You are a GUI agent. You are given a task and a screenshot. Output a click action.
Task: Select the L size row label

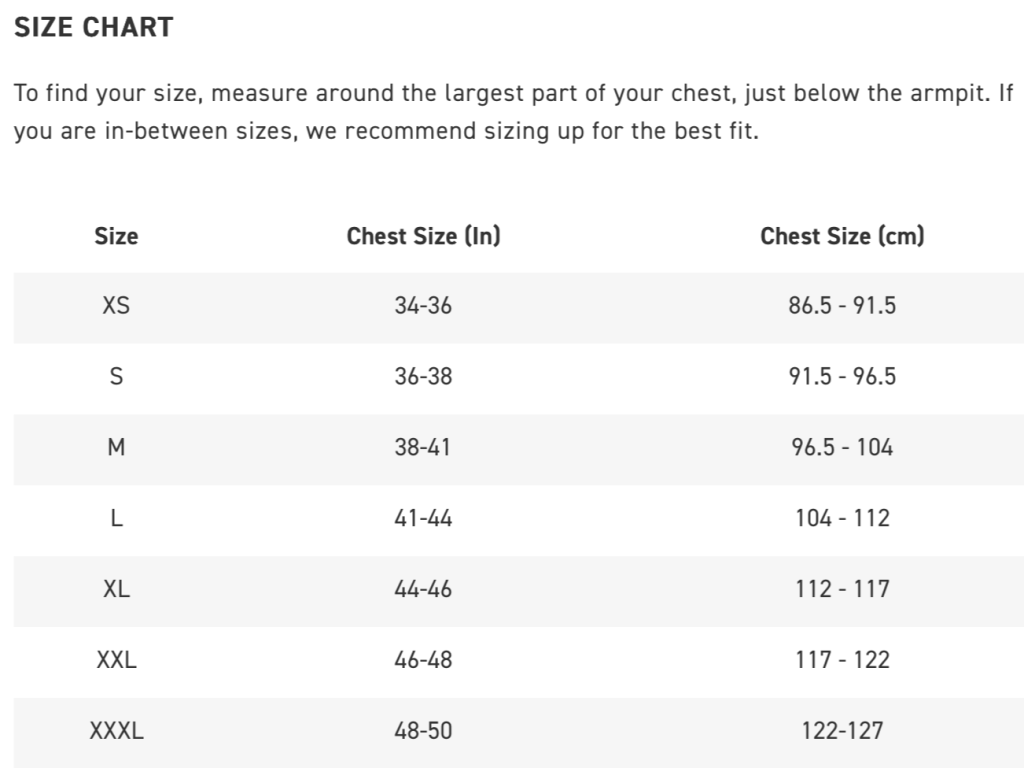pos(116,519)
